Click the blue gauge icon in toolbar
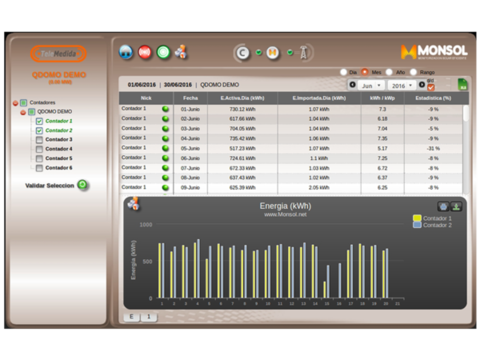Image resolution: width=480 pixels, height=360 pixels. (x=126, y=52)
